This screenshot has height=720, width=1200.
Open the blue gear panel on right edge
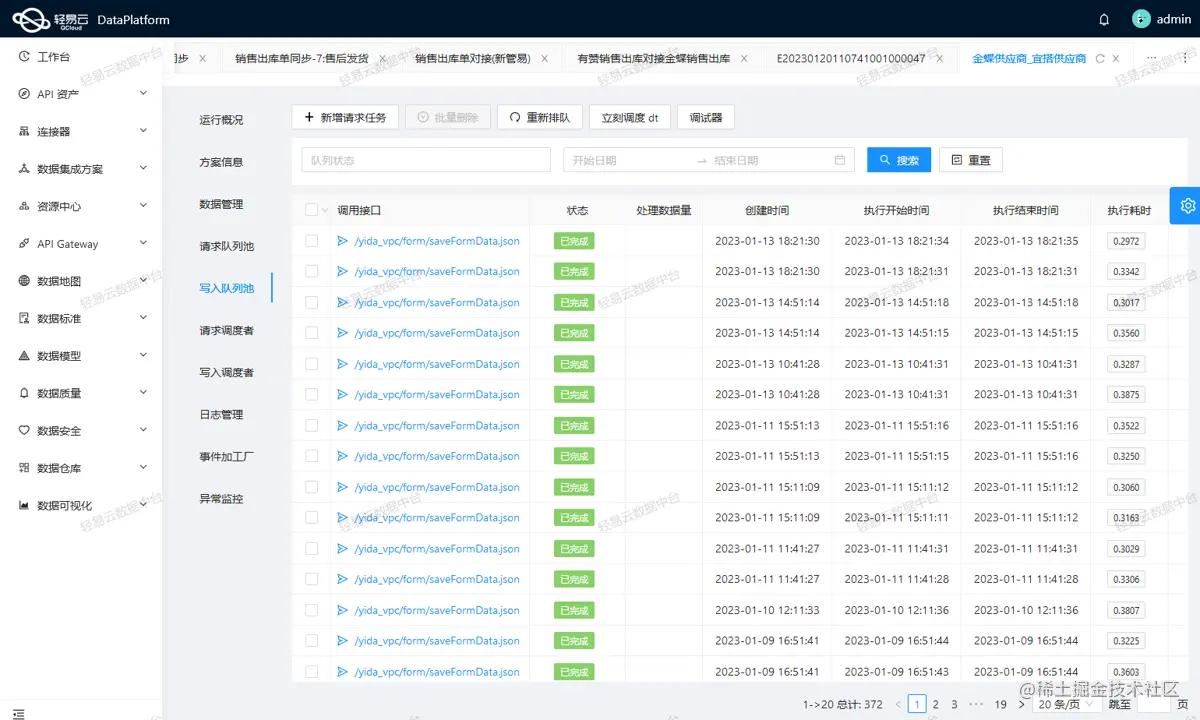click(x=1187, y=206)
